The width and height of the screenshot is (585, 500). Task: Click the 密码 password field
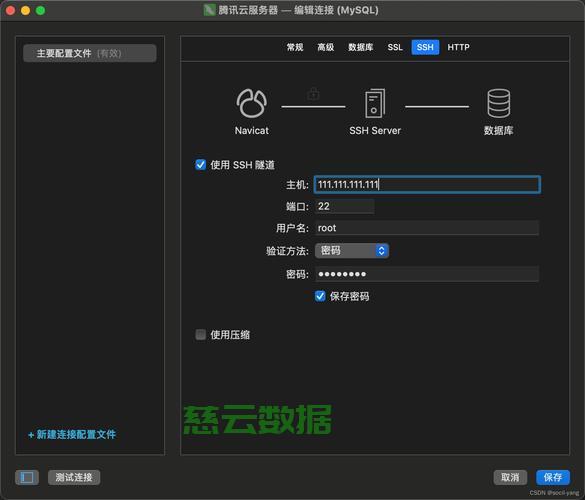pyautogui.click(x=427, y=274)
